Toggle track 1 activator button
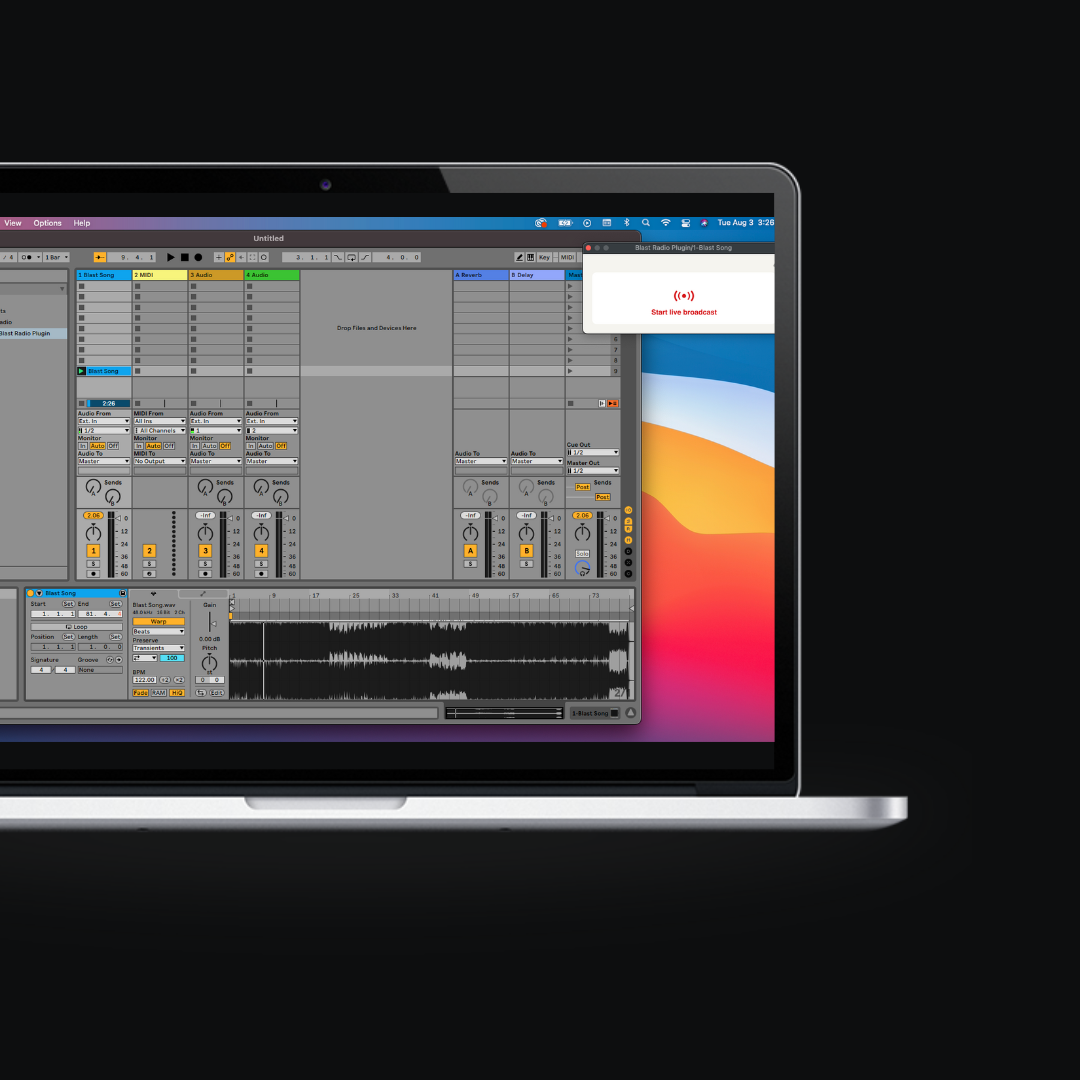1080x1080 pixels. 93,551
